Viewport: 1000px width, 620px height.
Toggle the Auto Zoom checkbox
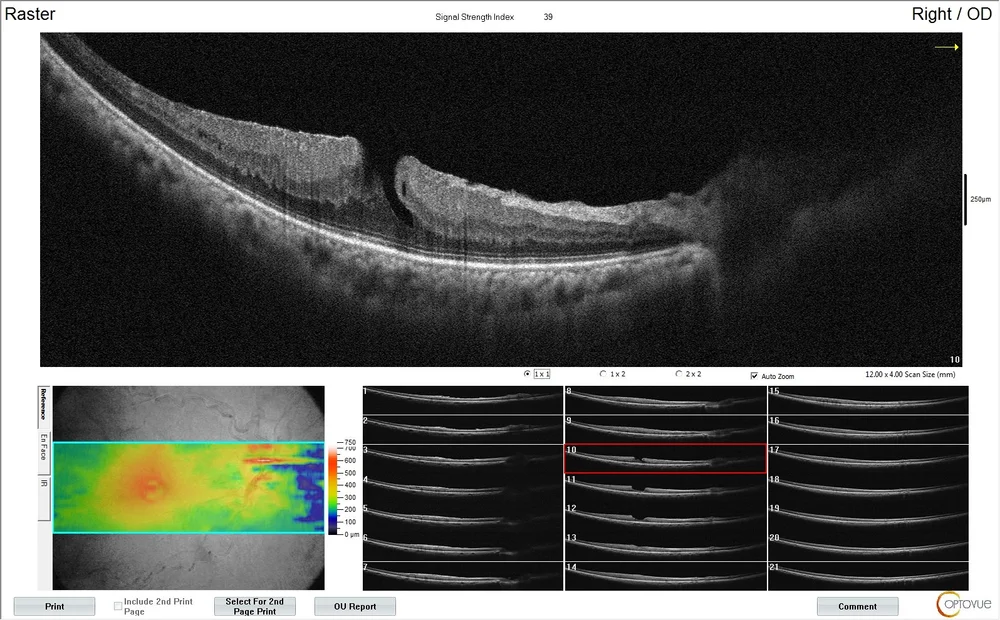click(754, 376)
